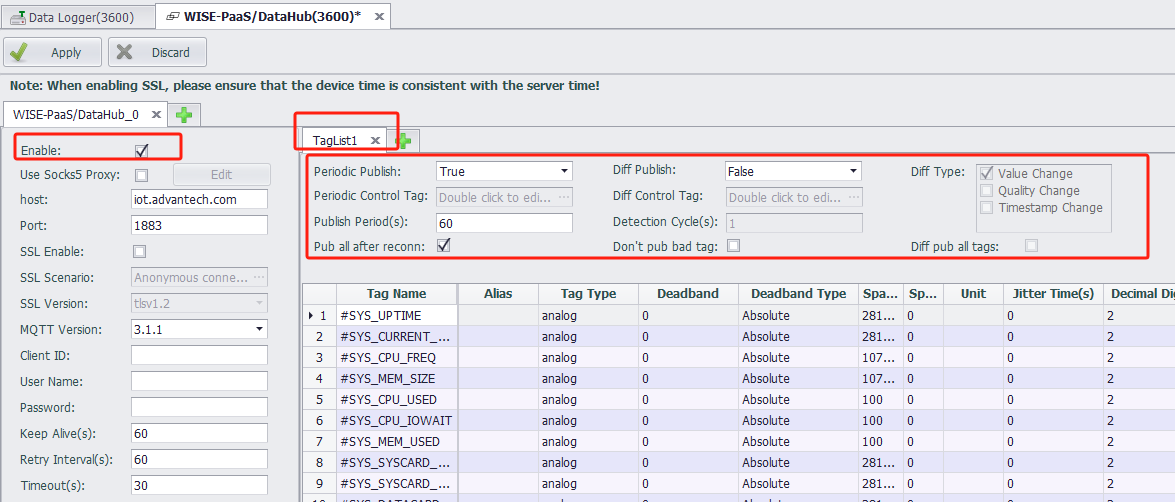Click the ellipsis button in SSL Scenario field
Image resolution: width=1175 pixels, height=502 pixels.
[259, 277]
